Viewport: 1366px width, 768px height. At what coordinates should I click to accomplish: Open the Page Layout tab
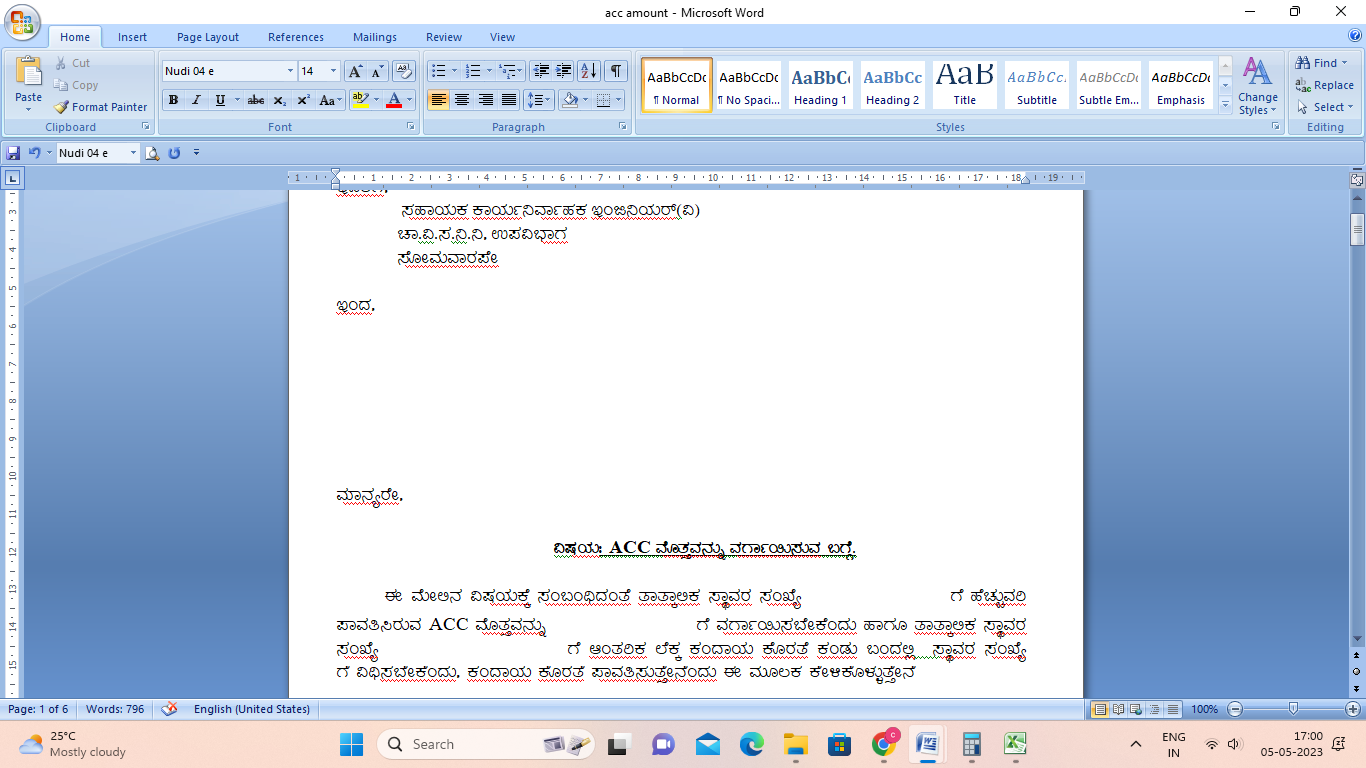(208, 37)
